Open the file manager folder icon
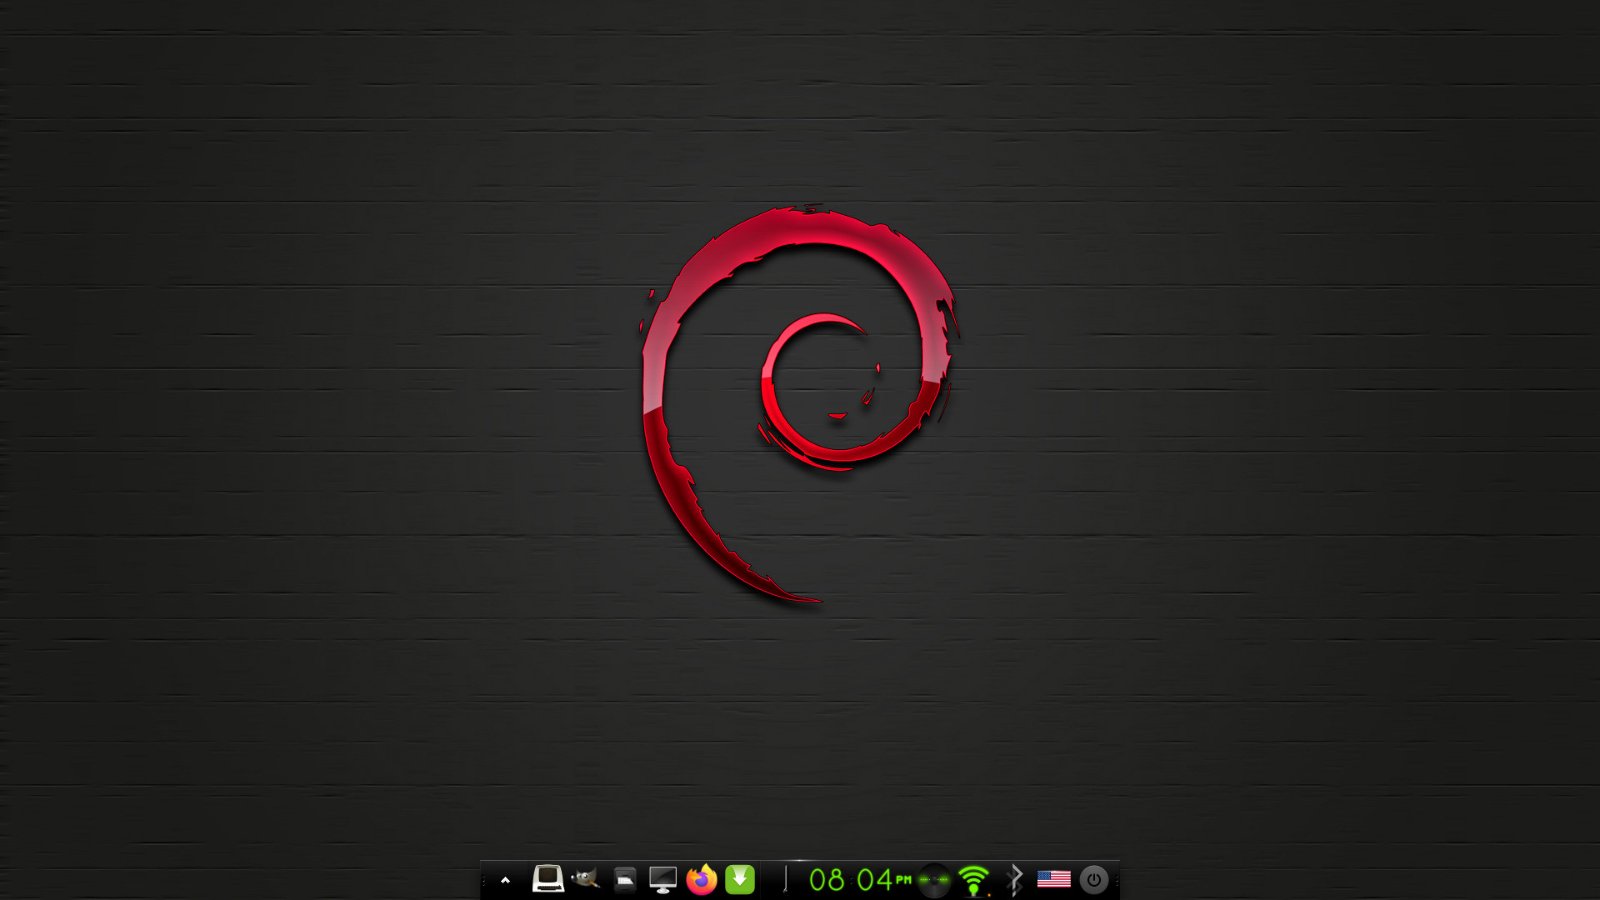This screenshot has width=1600, height=900. (x=625, y=880)
